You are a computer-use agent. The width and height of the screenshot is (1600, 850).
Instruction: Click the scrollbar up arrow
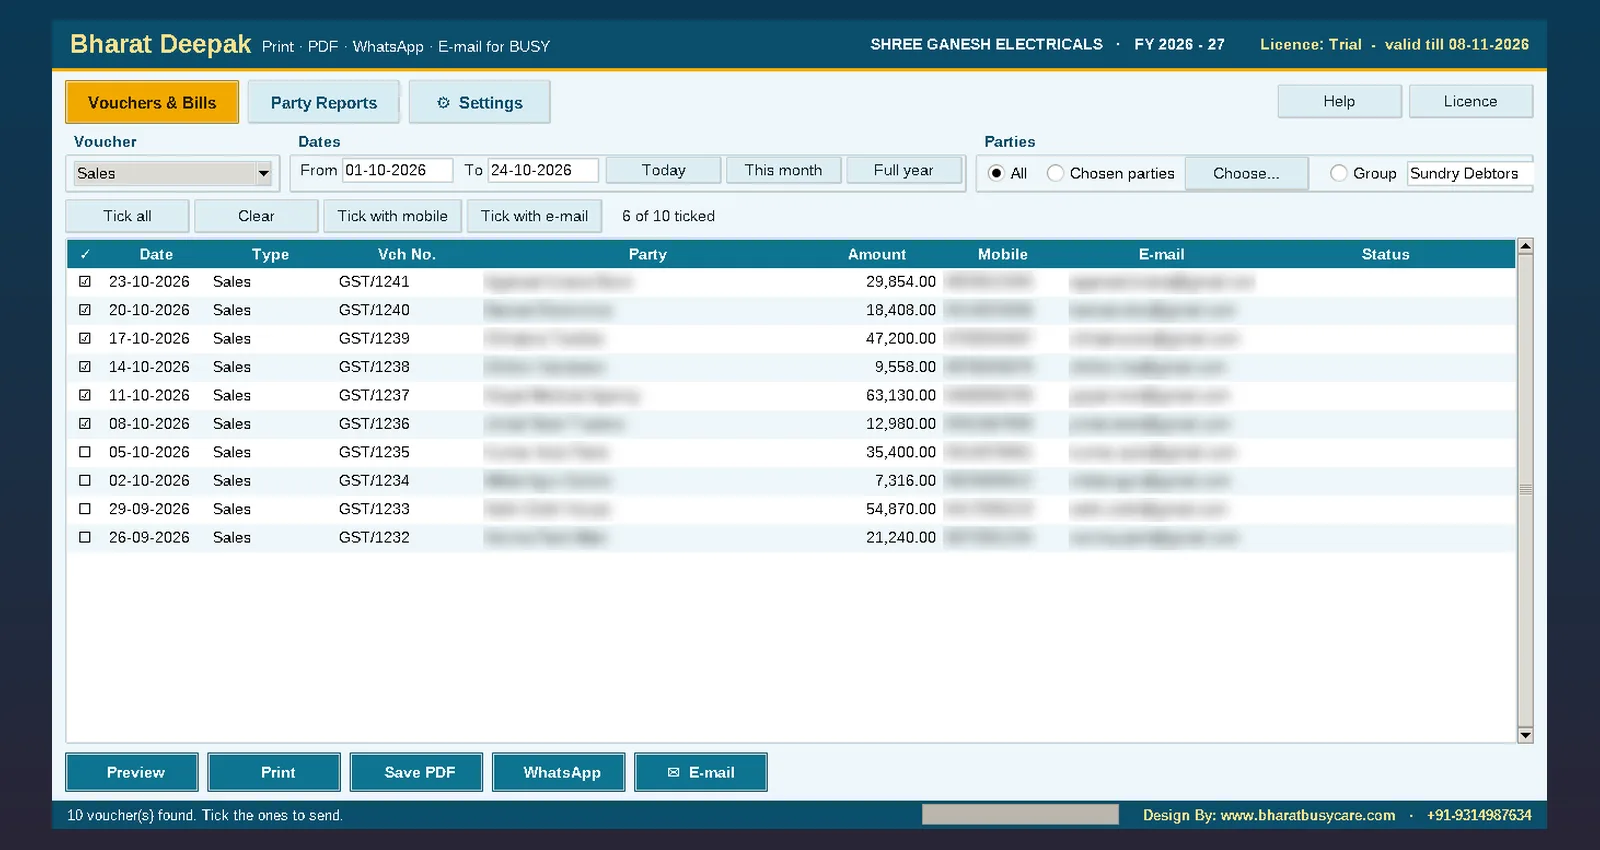point(1525,246)
